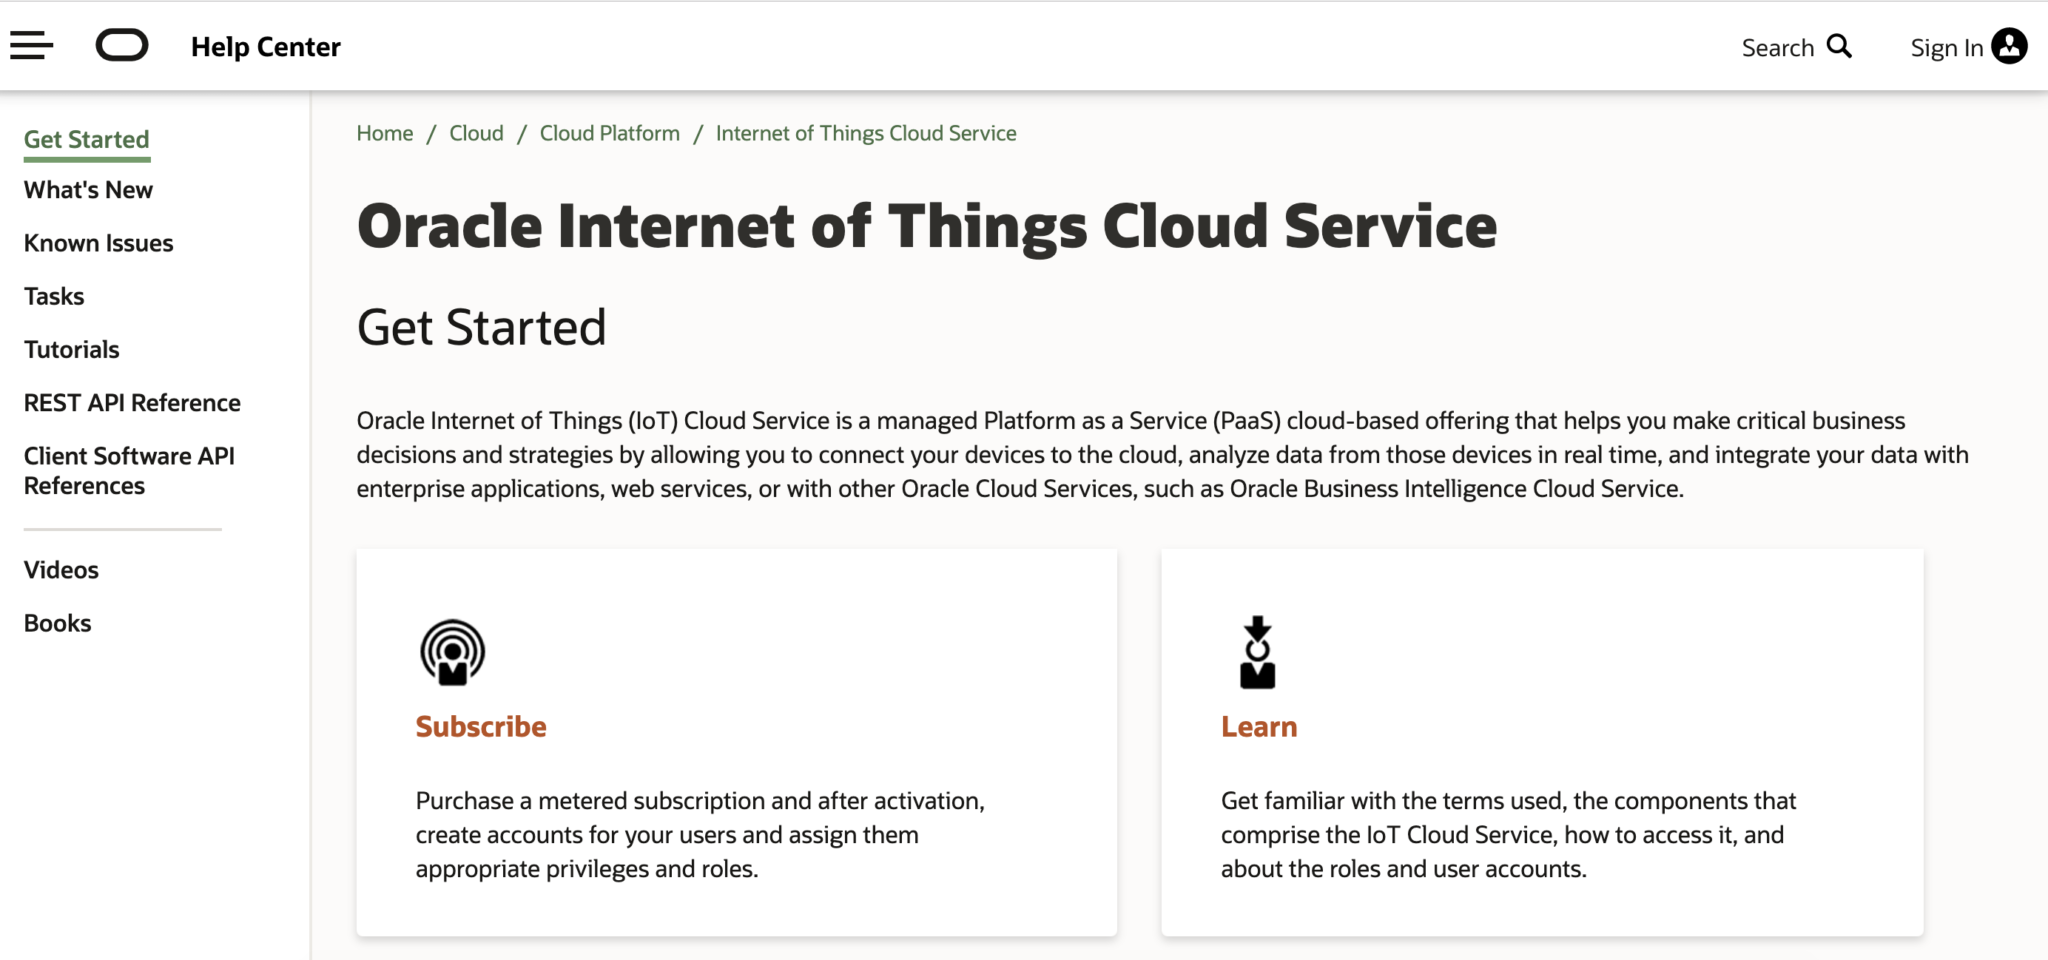Screen dimensions: 2048x960
Task: Click the Home breadcrumb link
Action: [x=384, y=132]
